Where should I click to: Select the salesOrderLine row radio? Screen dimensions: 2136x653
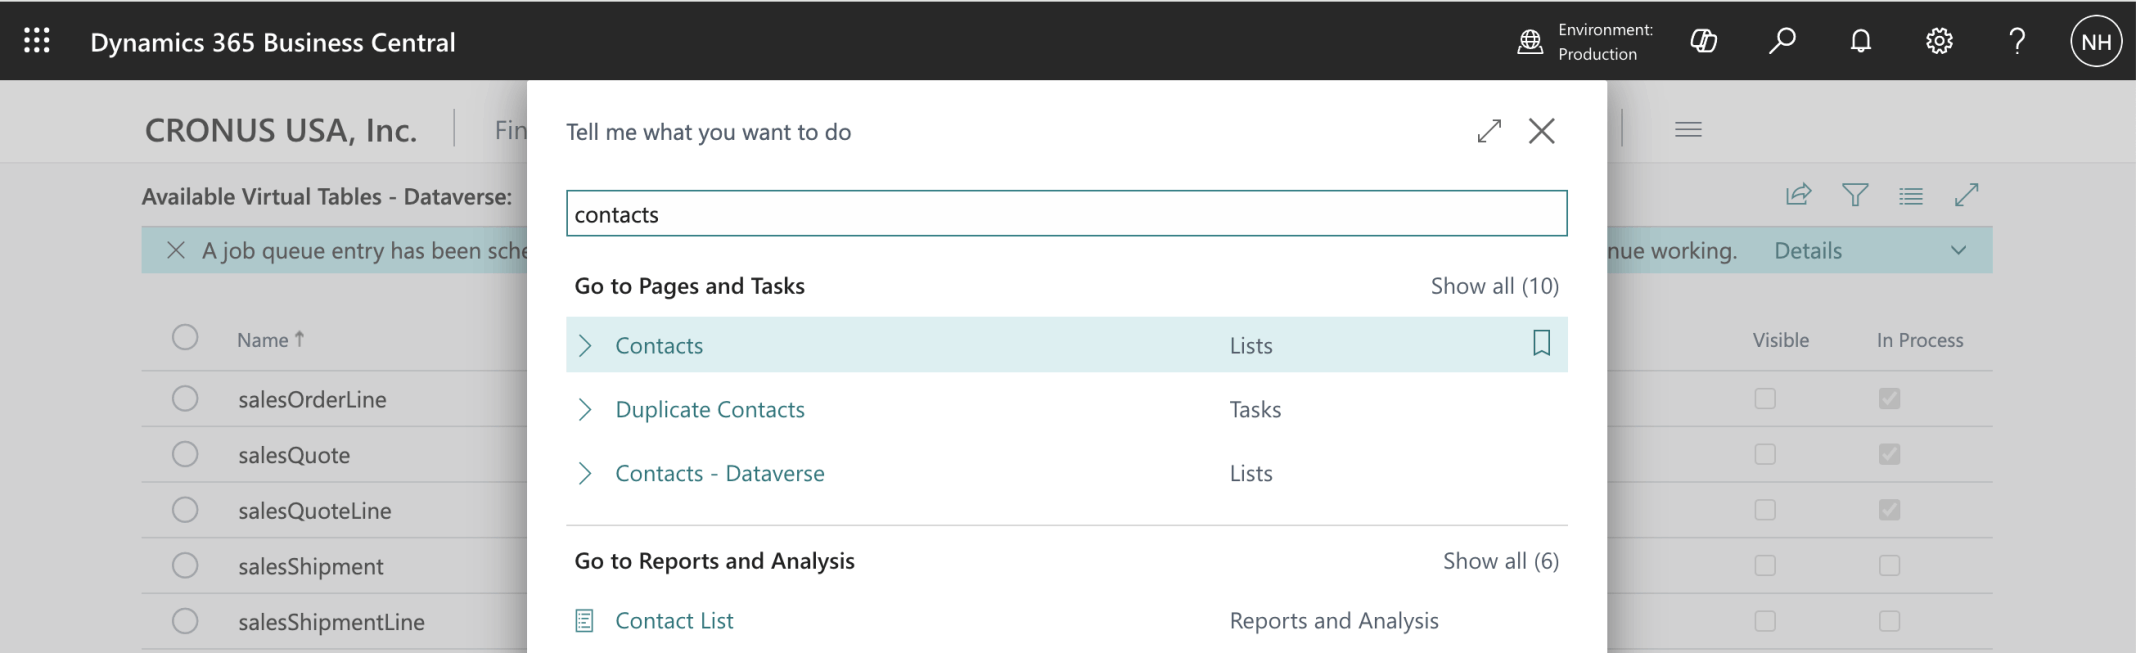185,399
